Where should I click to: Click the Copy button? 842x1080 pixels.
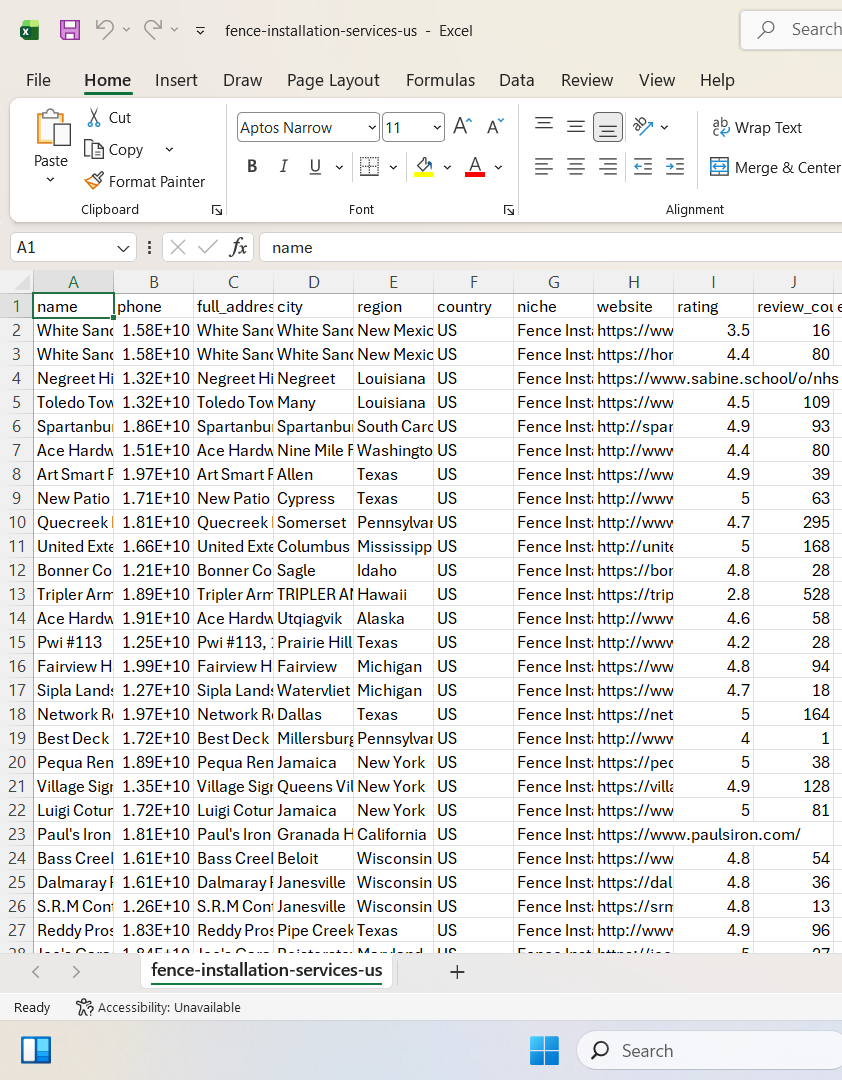click(114, 149)
